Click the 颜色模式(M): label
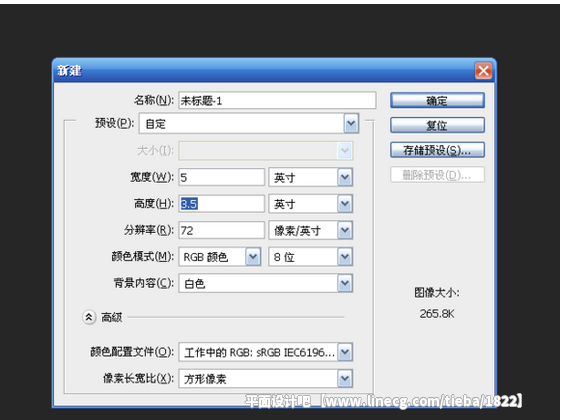This screenshot has height=420, width=563. 143,257
